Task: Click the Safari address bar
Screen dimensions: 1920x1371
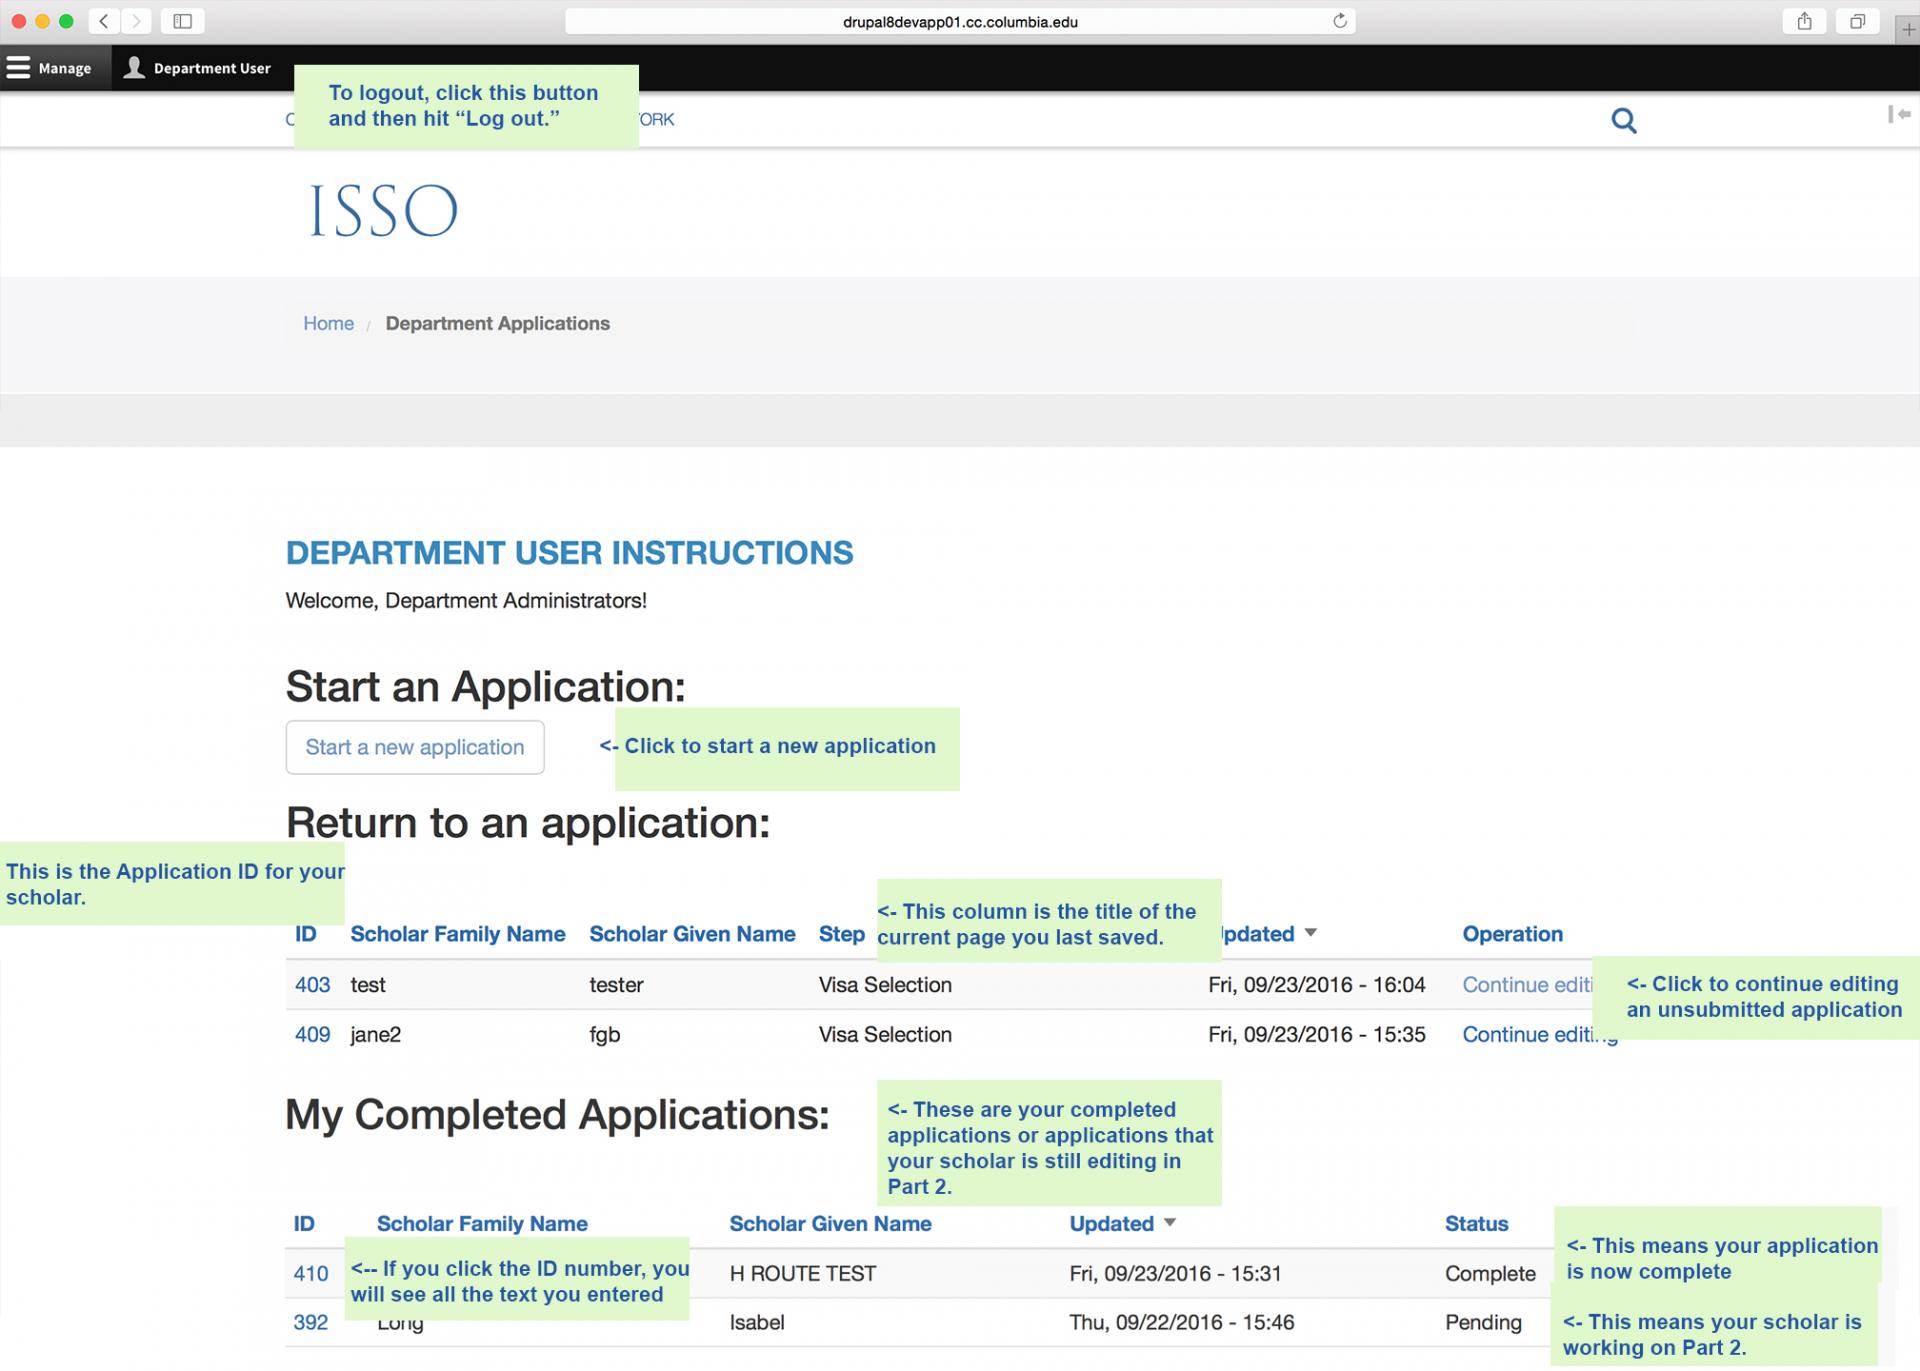Action: click(x=960, y=21)
